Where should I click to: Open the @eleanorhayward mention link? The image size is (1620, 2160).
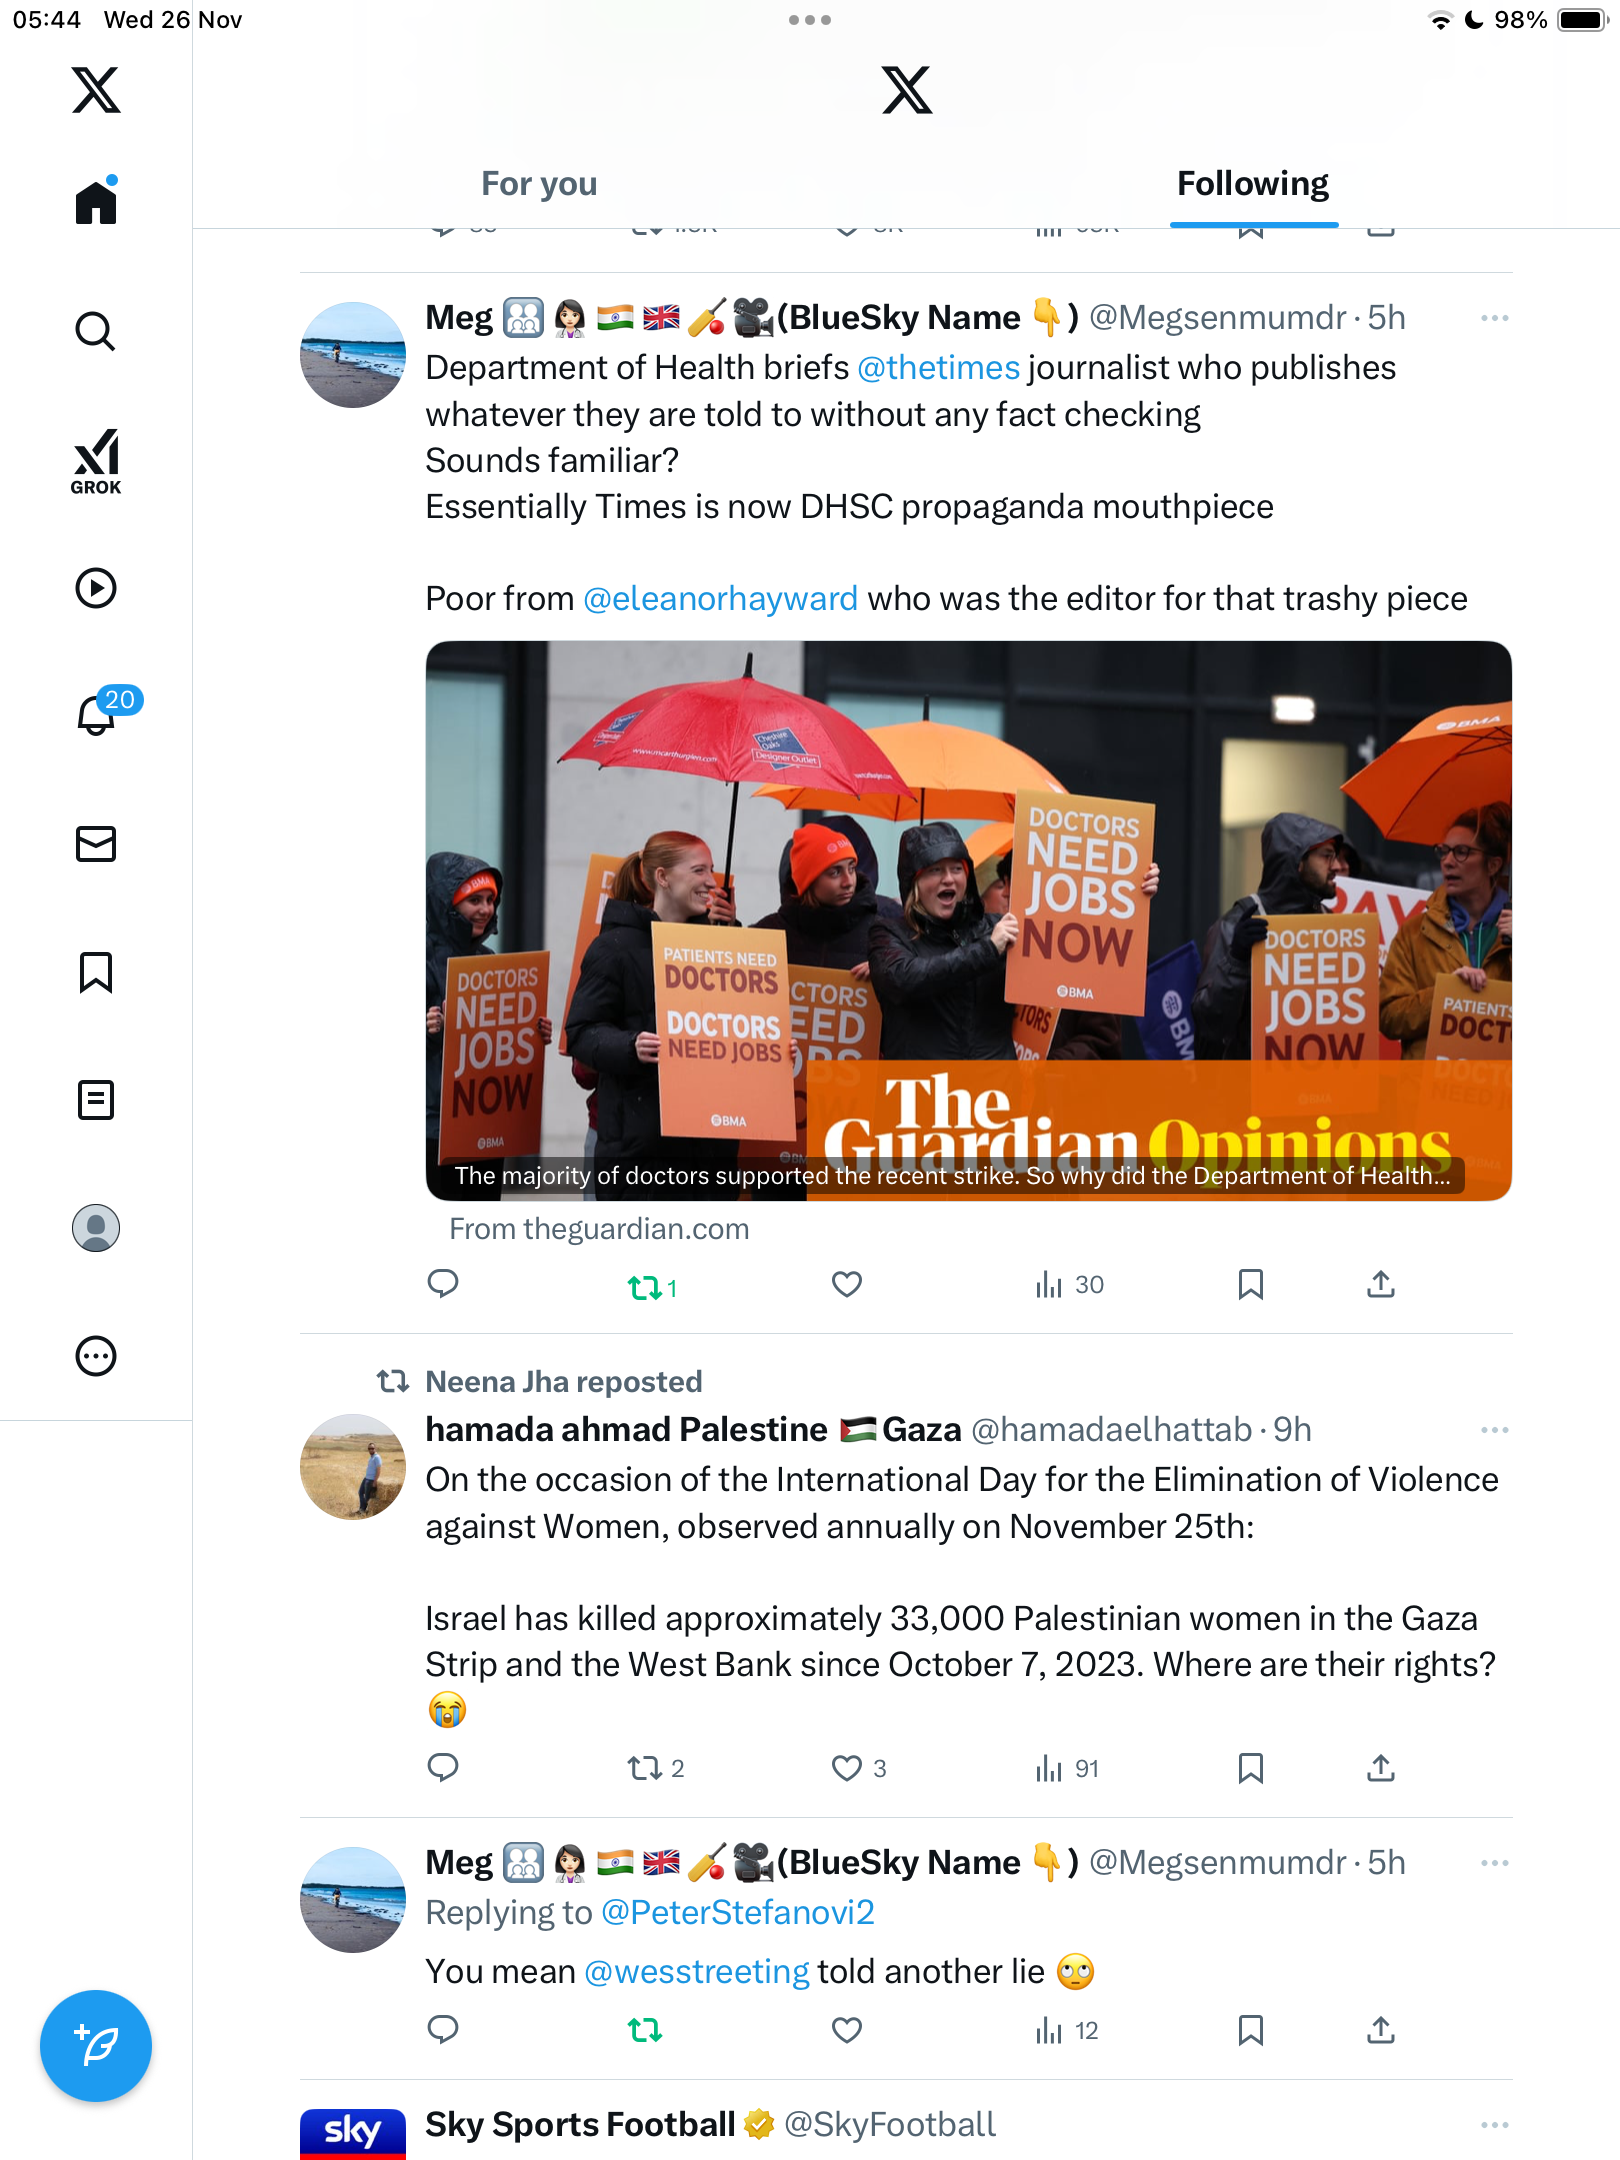coord(720,598)
